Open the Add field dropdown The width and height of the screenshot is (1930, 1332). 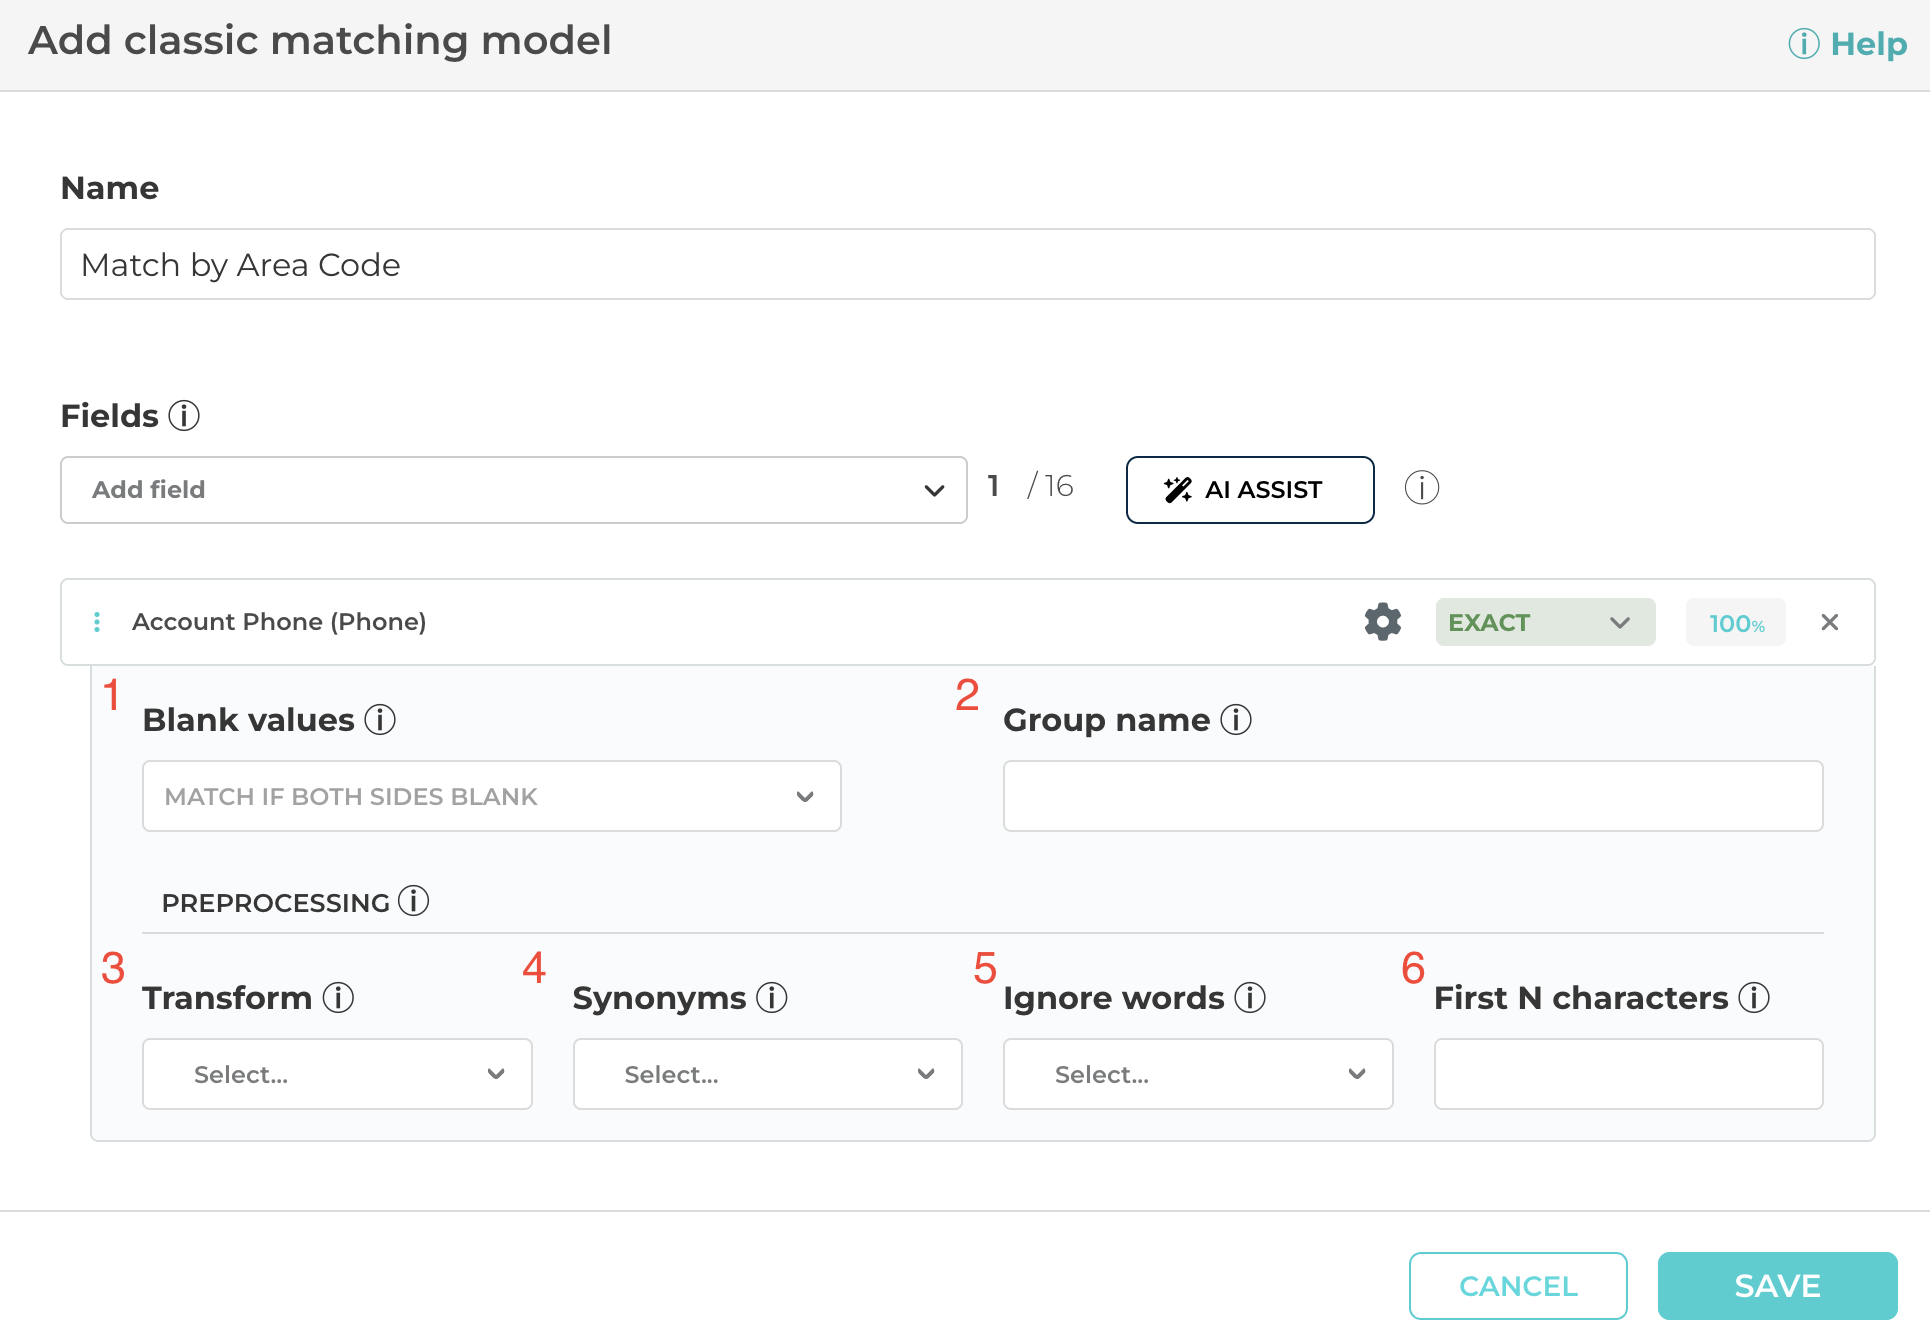point(513,490)
